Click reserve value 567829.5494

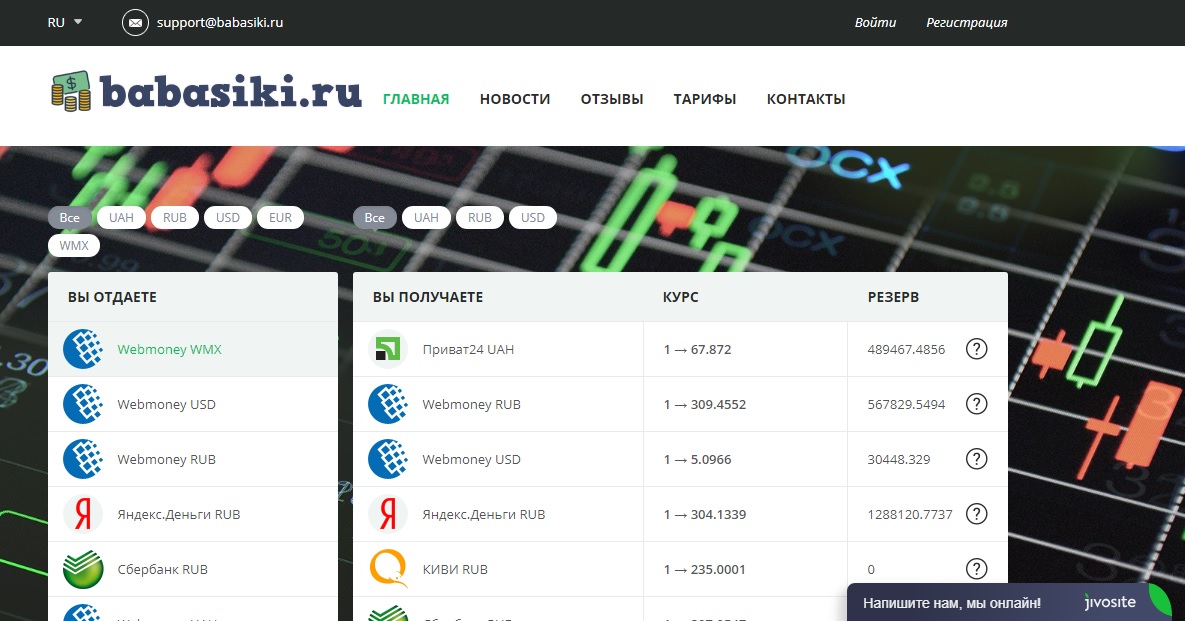[x=906, y=404]
